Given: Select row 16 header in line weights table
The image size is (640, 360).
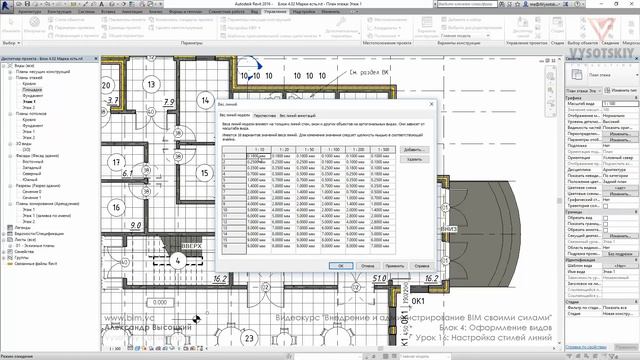Looking at the screenshot, I should [x=234, y=247].
